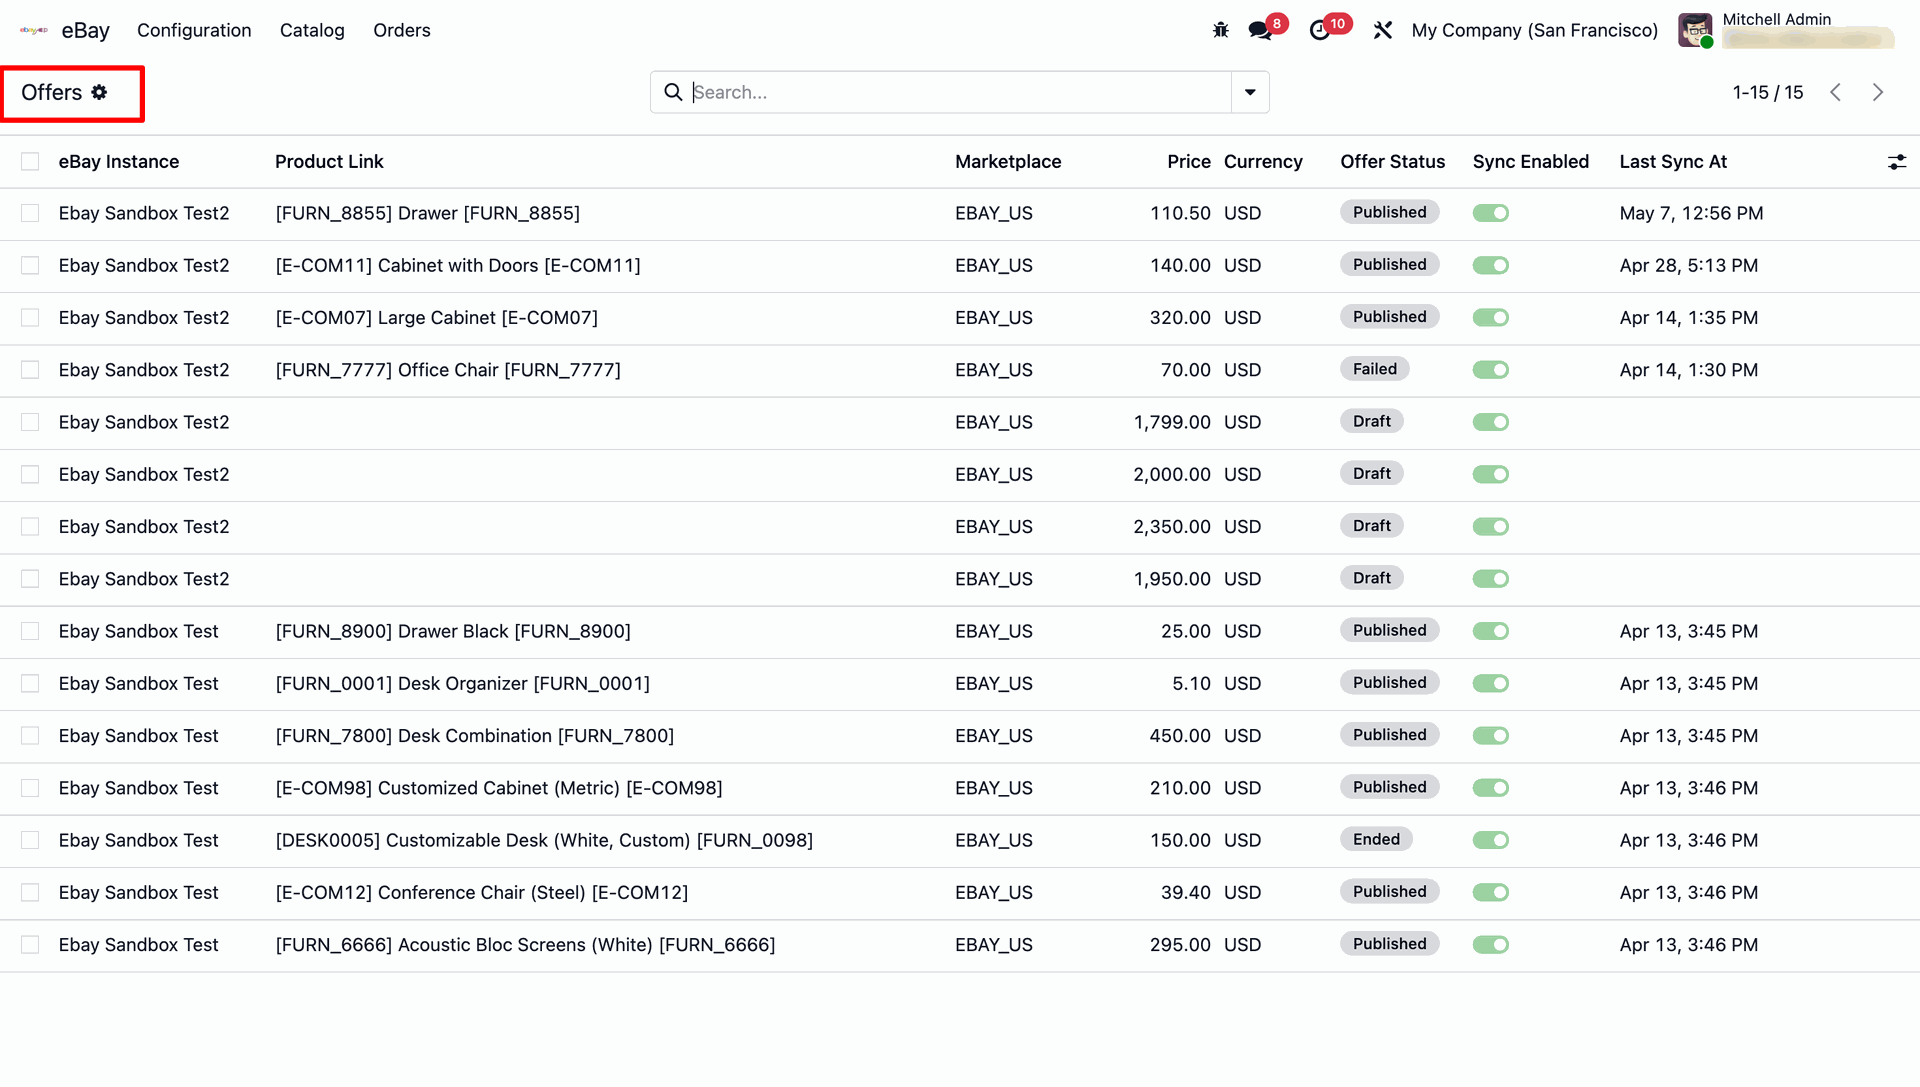Open the debug bug icon menu
This screenshot has height=1087, width=1920.
point(1220,30)
